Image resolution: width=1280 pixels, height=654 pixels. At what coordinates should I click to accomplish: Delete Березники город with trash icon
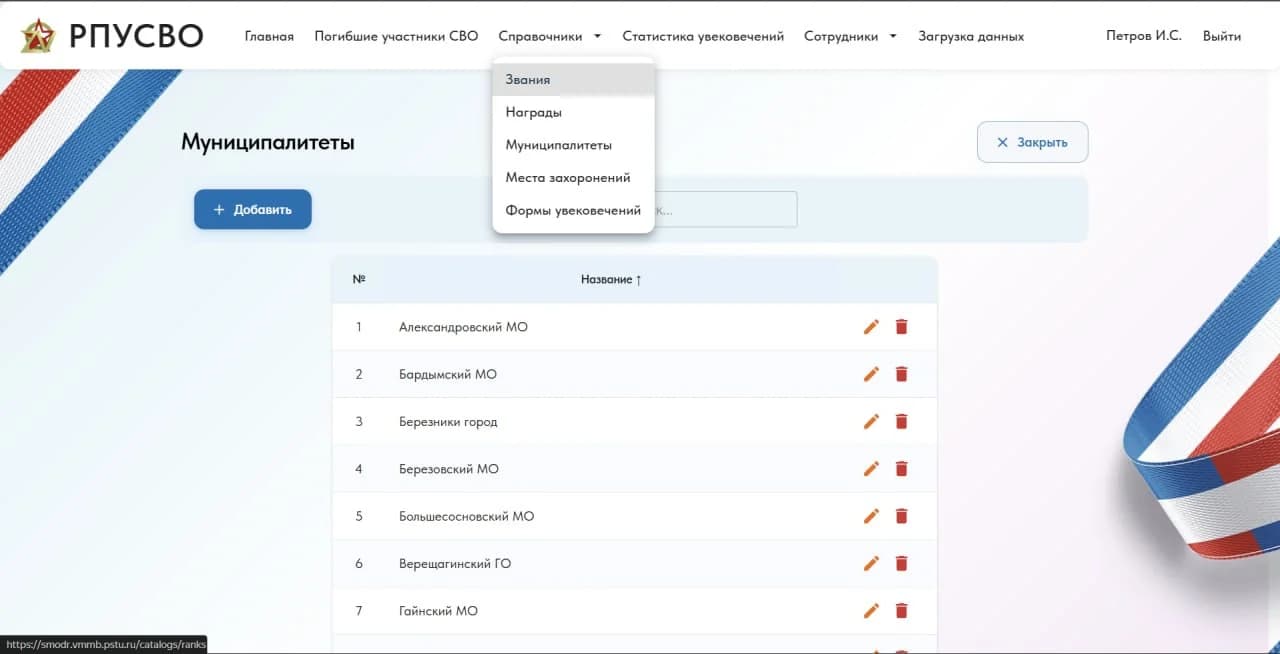click(901, 421)
